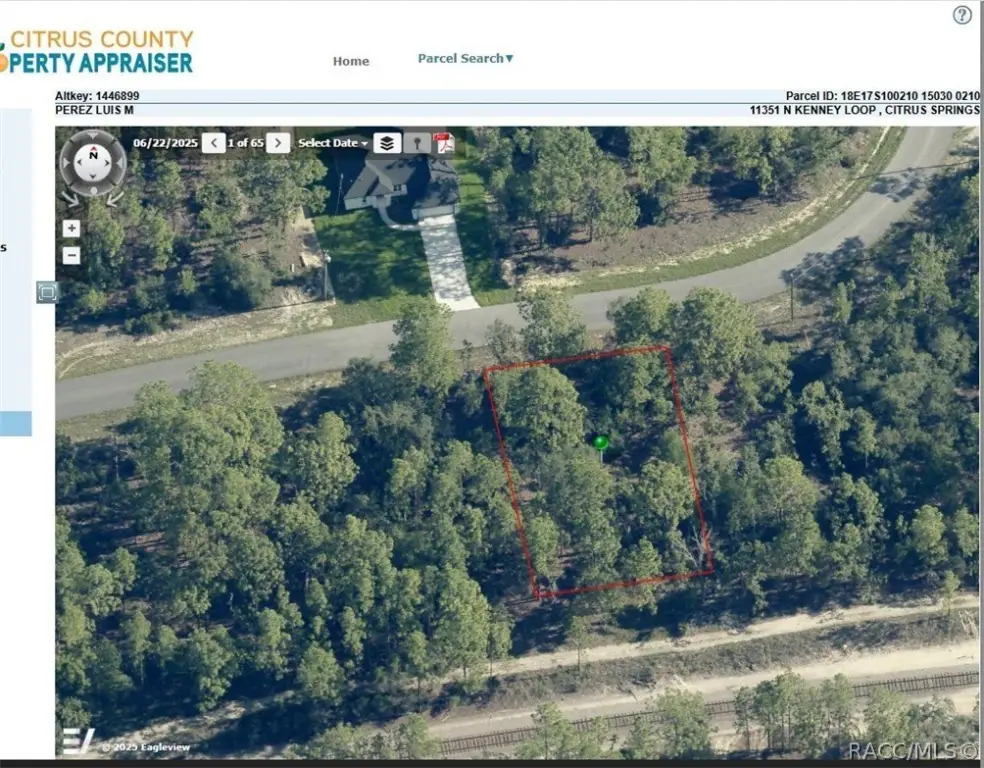This screenshot has height=768, width=984.
Task: Go to the next image of 65
Action: 278,143
